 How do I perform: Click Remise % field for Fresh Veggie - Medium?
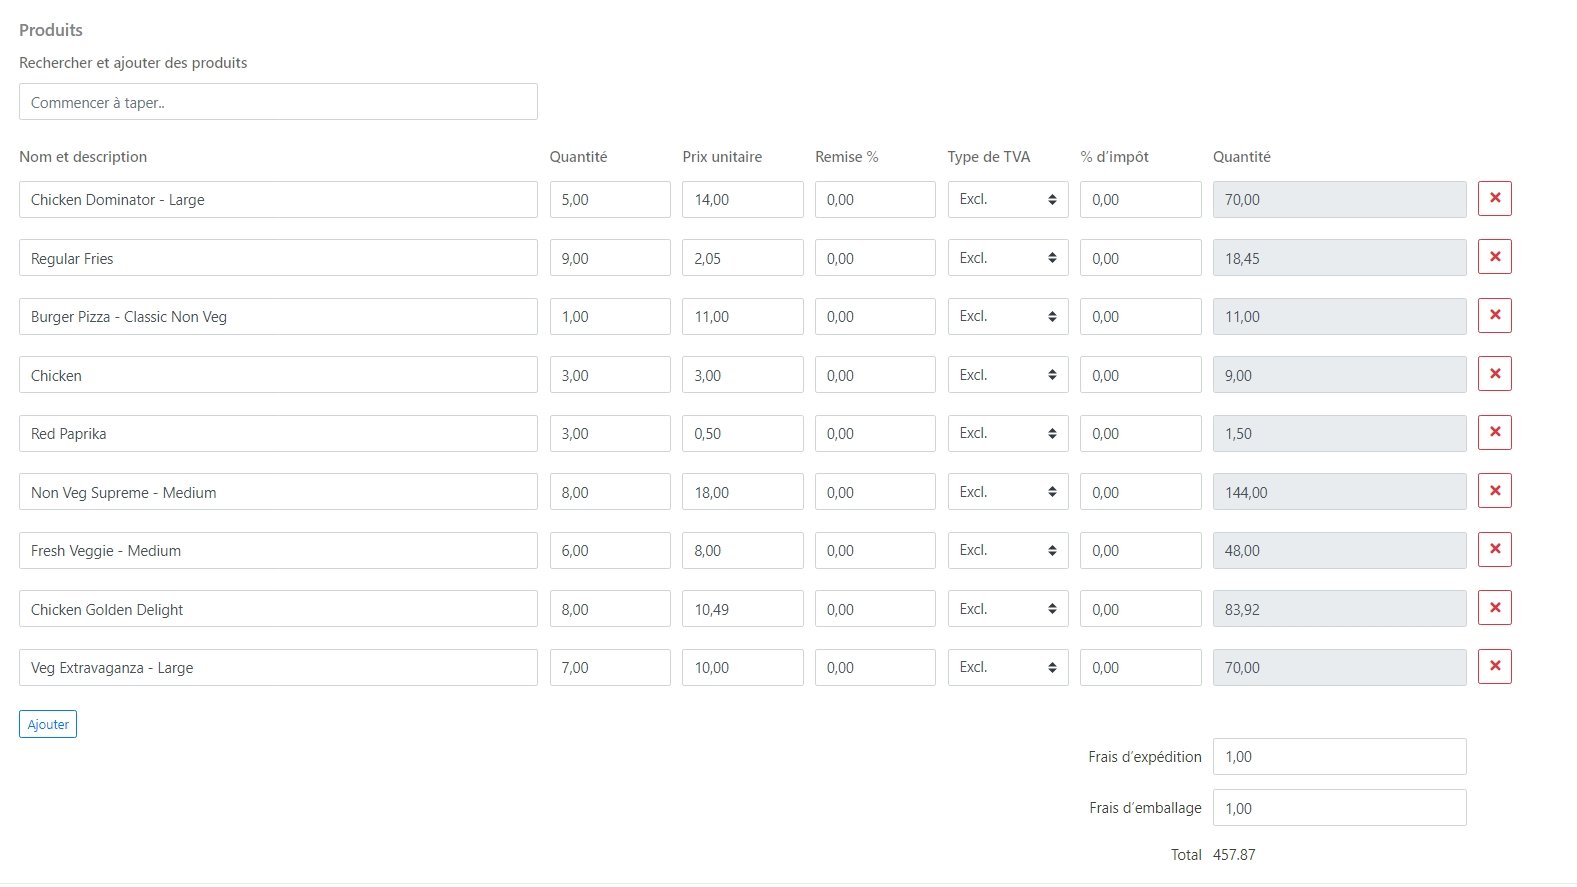coord(874,551)
